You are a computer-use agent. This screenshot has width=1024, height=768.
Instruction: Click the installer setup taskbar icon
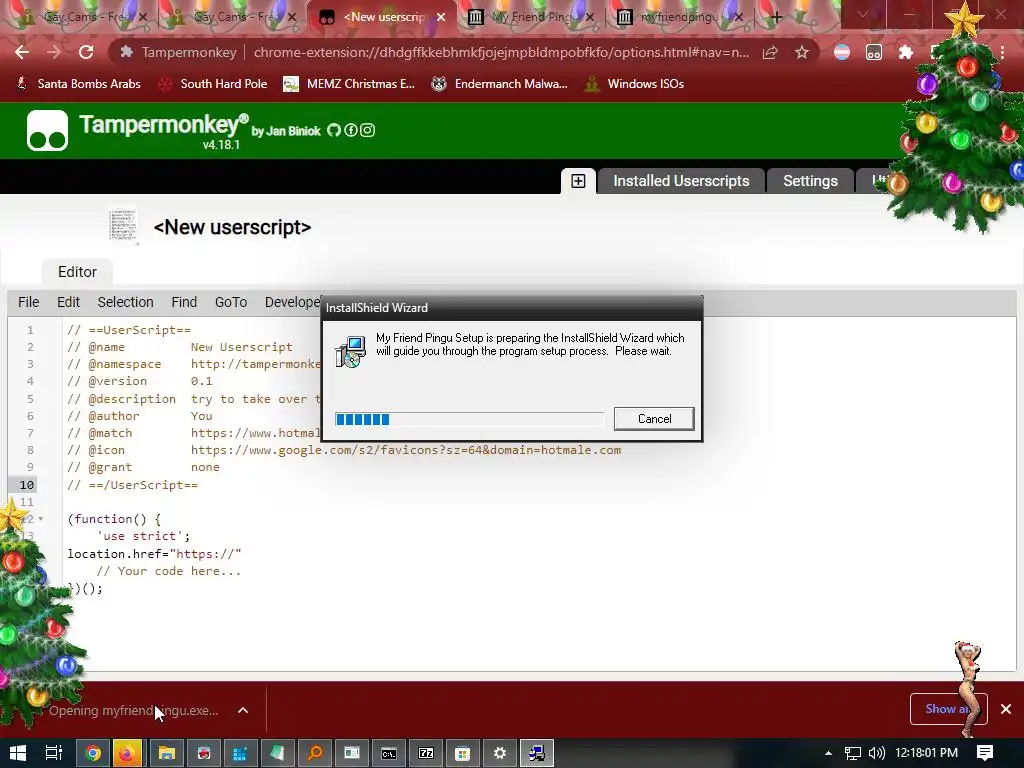pyautogui.click(x=537, y=753)
